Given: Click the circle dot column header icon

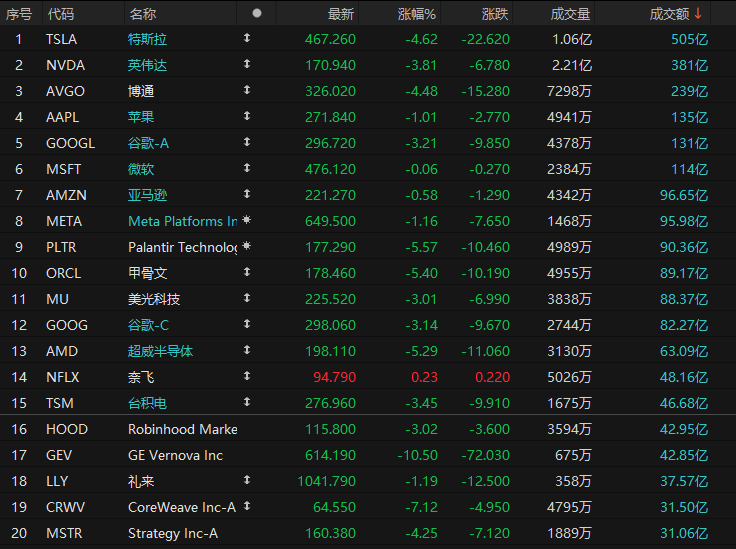Looking at the screenshot, I should [x=257, y=13].
